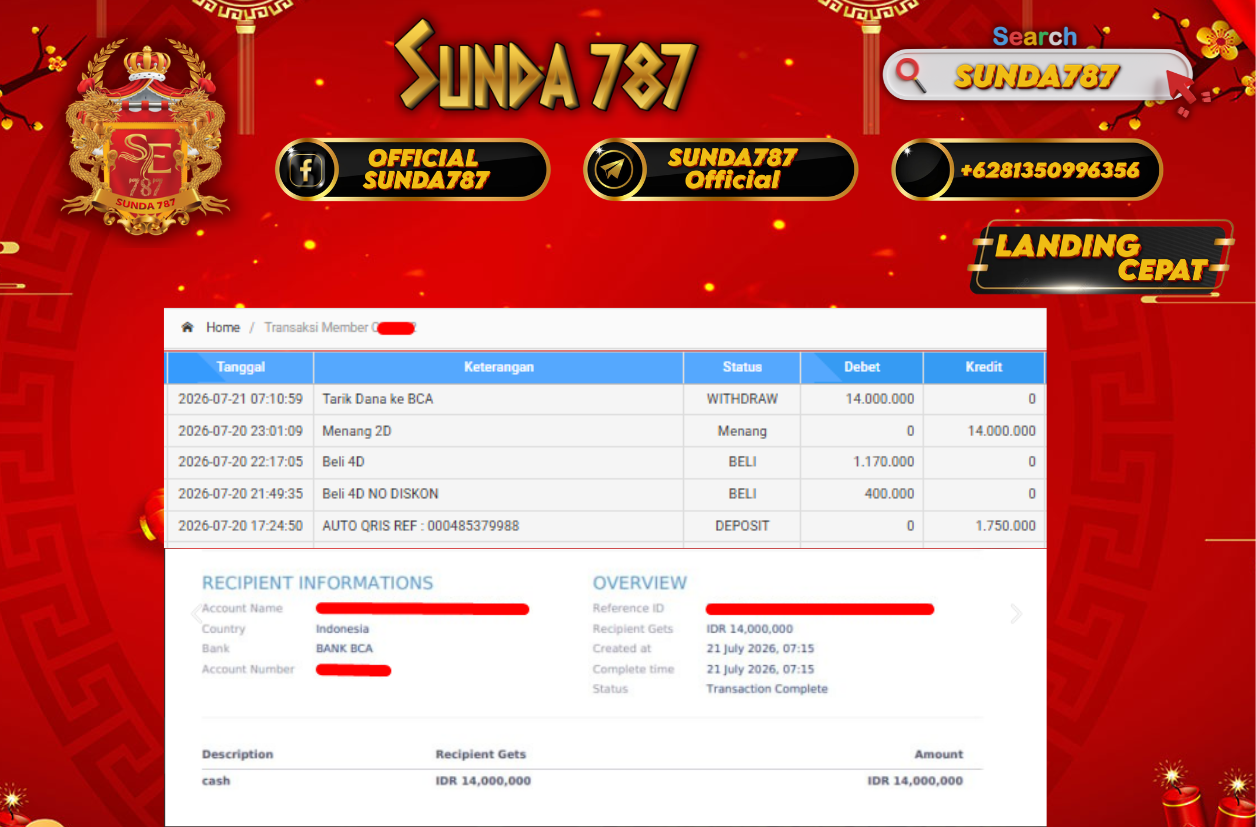1256x827 pixels.
Task: Click the 14.000.000 debet cell
Action: (862, 399)
